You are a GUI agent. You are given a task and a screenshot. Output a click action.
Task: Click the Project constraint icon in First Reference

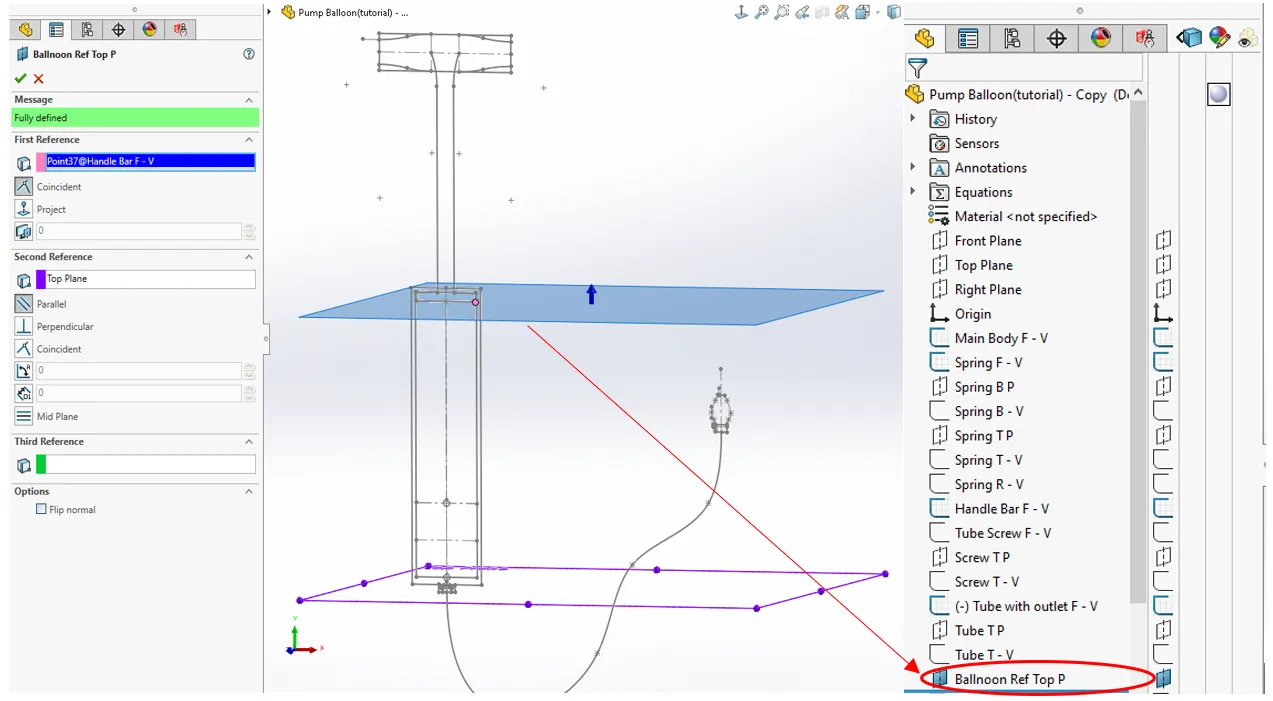pos(24,209)
